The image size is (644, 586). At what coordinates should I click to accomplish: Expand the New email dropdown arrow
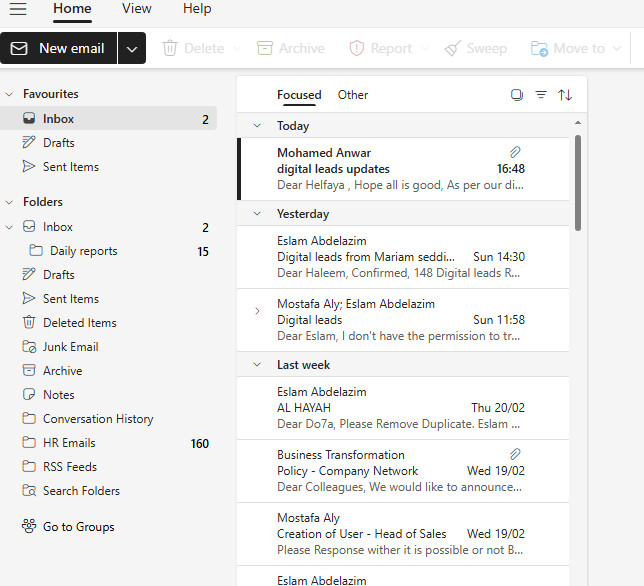click(x=132, y=48)
